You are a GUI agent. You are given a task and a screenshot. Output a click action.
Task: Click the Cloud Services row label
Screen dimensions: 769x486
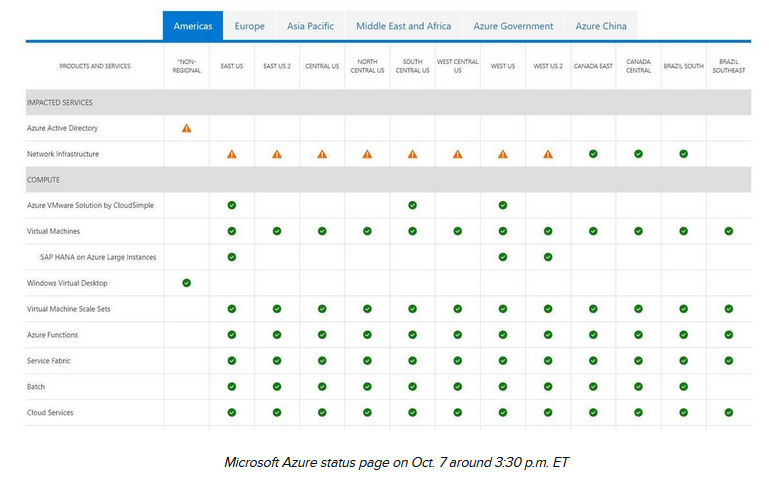pos(50,412)
